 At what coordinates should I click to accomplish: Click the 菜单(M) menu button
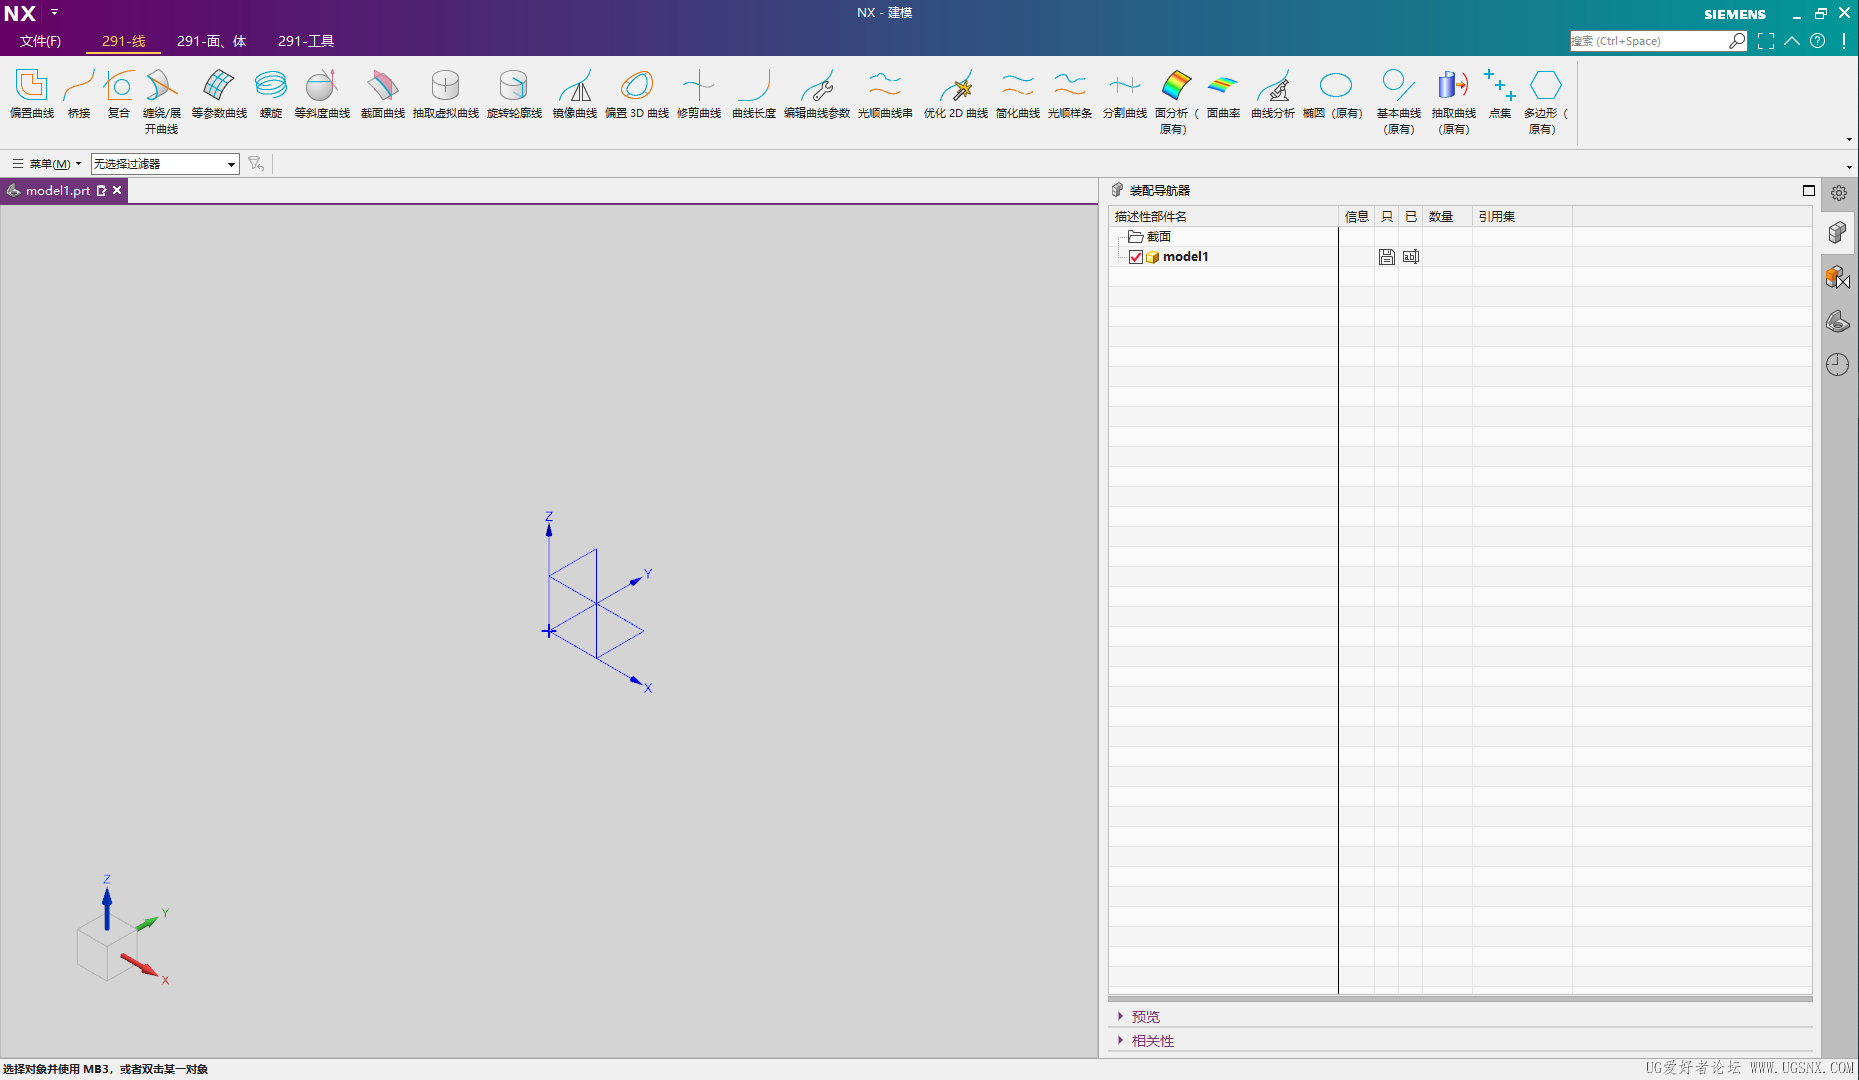[x=48, y=164]
